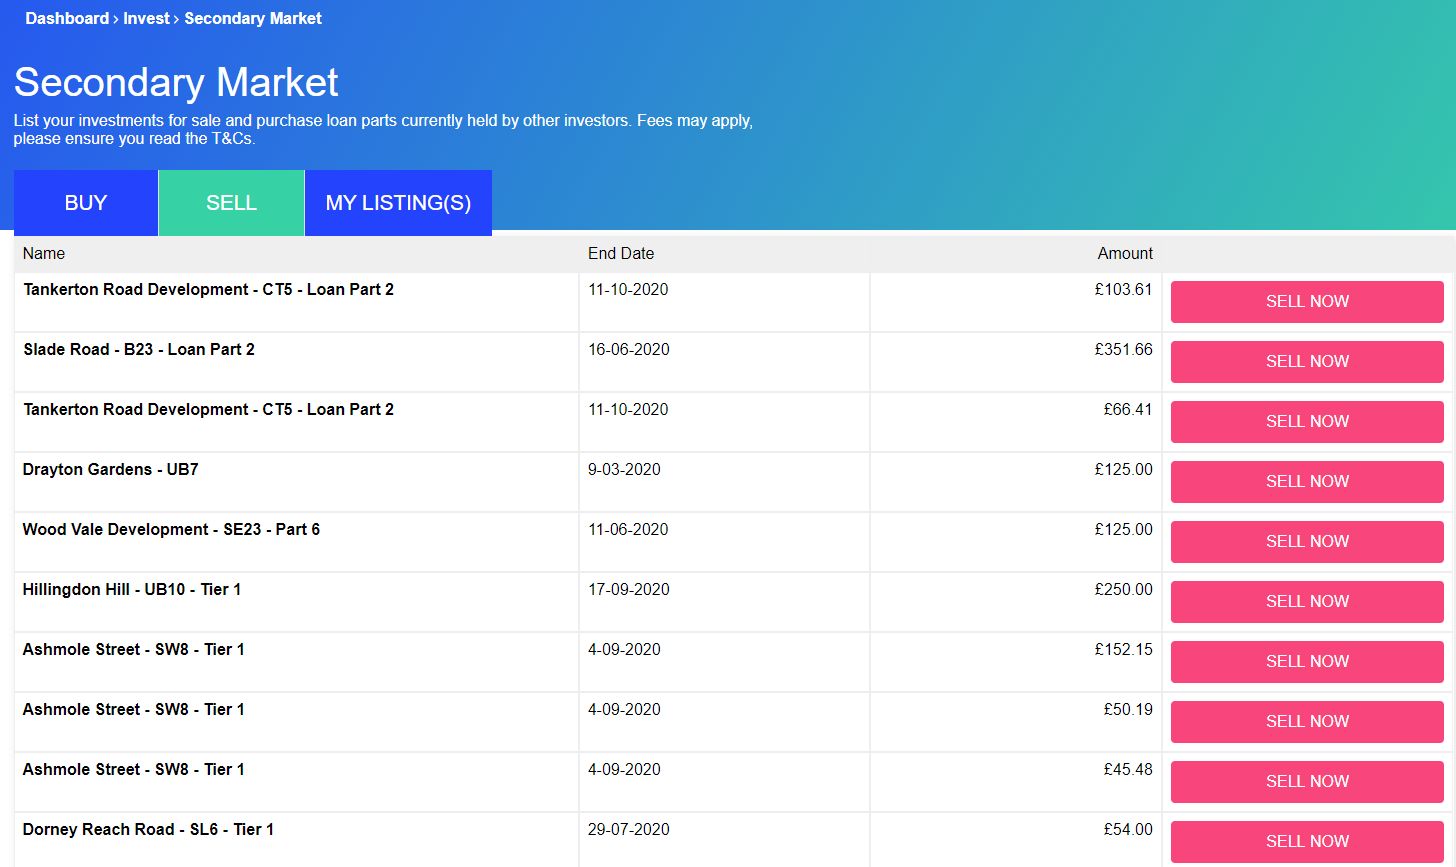Open Invest from the breadcrumb trail
The height and width of the screenshot is (867, 1456).
click(146, 18)
